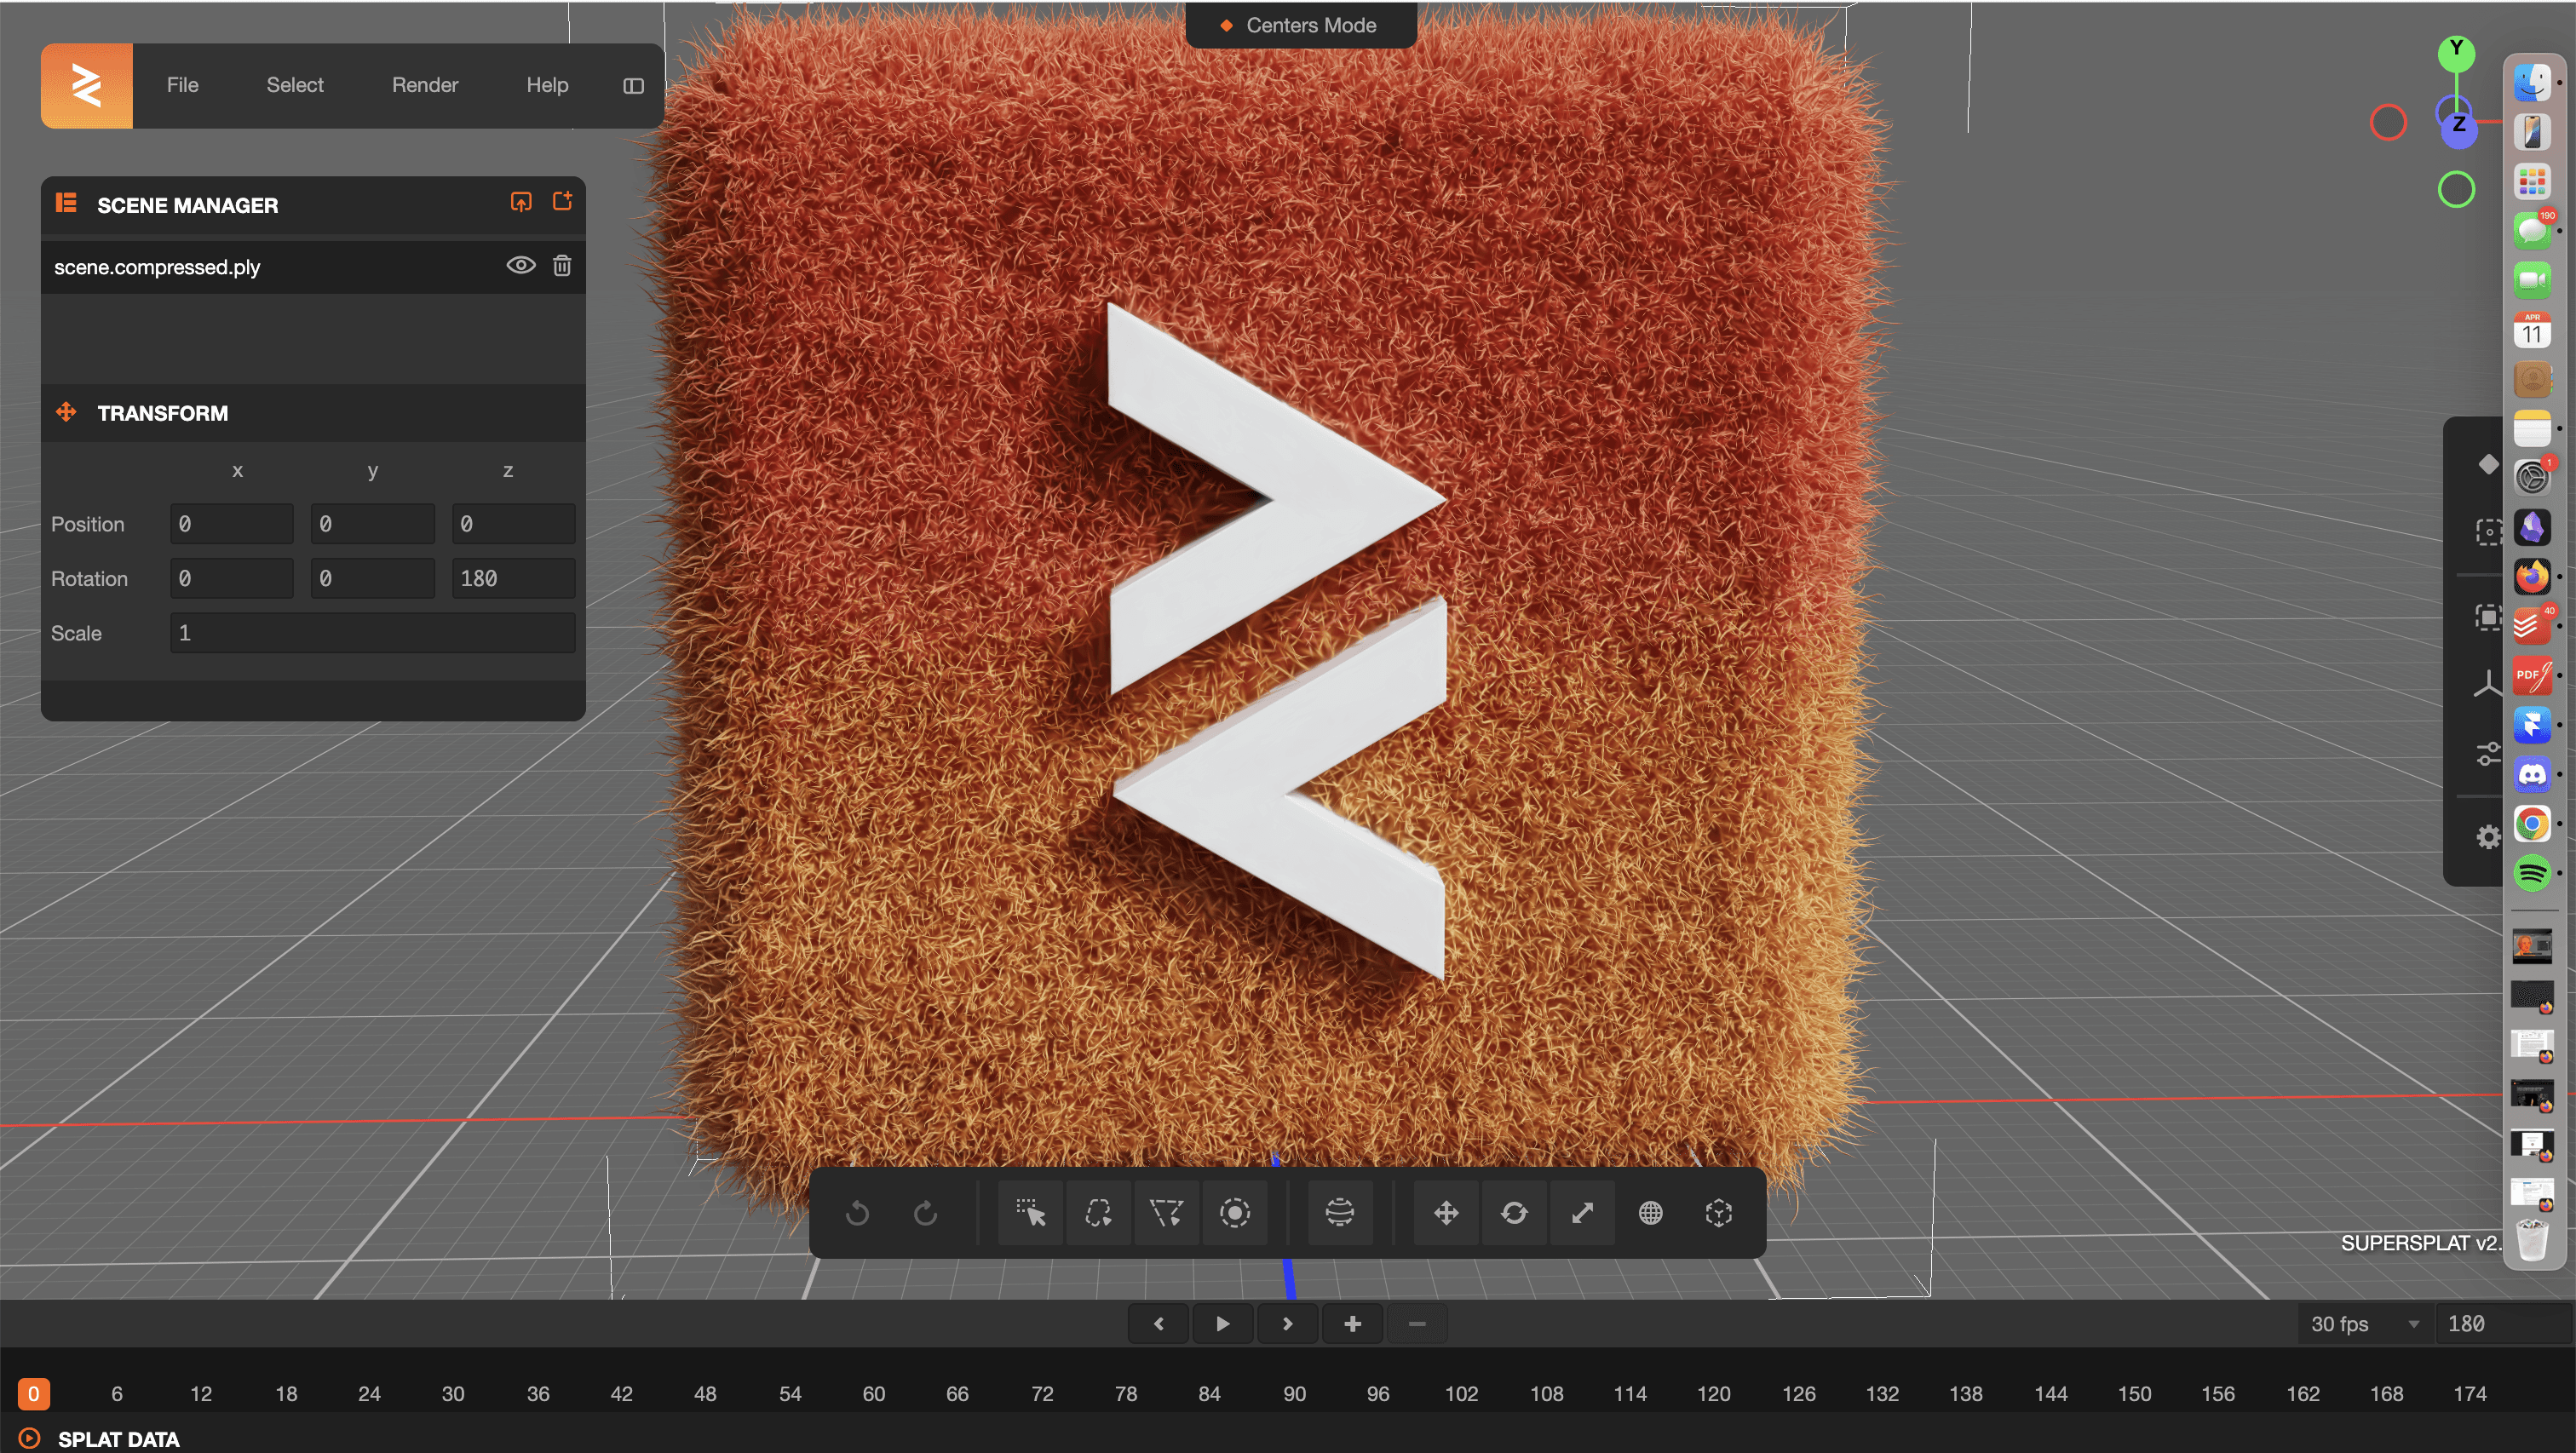Viewport: 2576px width, 1453px height.
Task: Activate the scale tool
Action: tap(1582, 1213)
